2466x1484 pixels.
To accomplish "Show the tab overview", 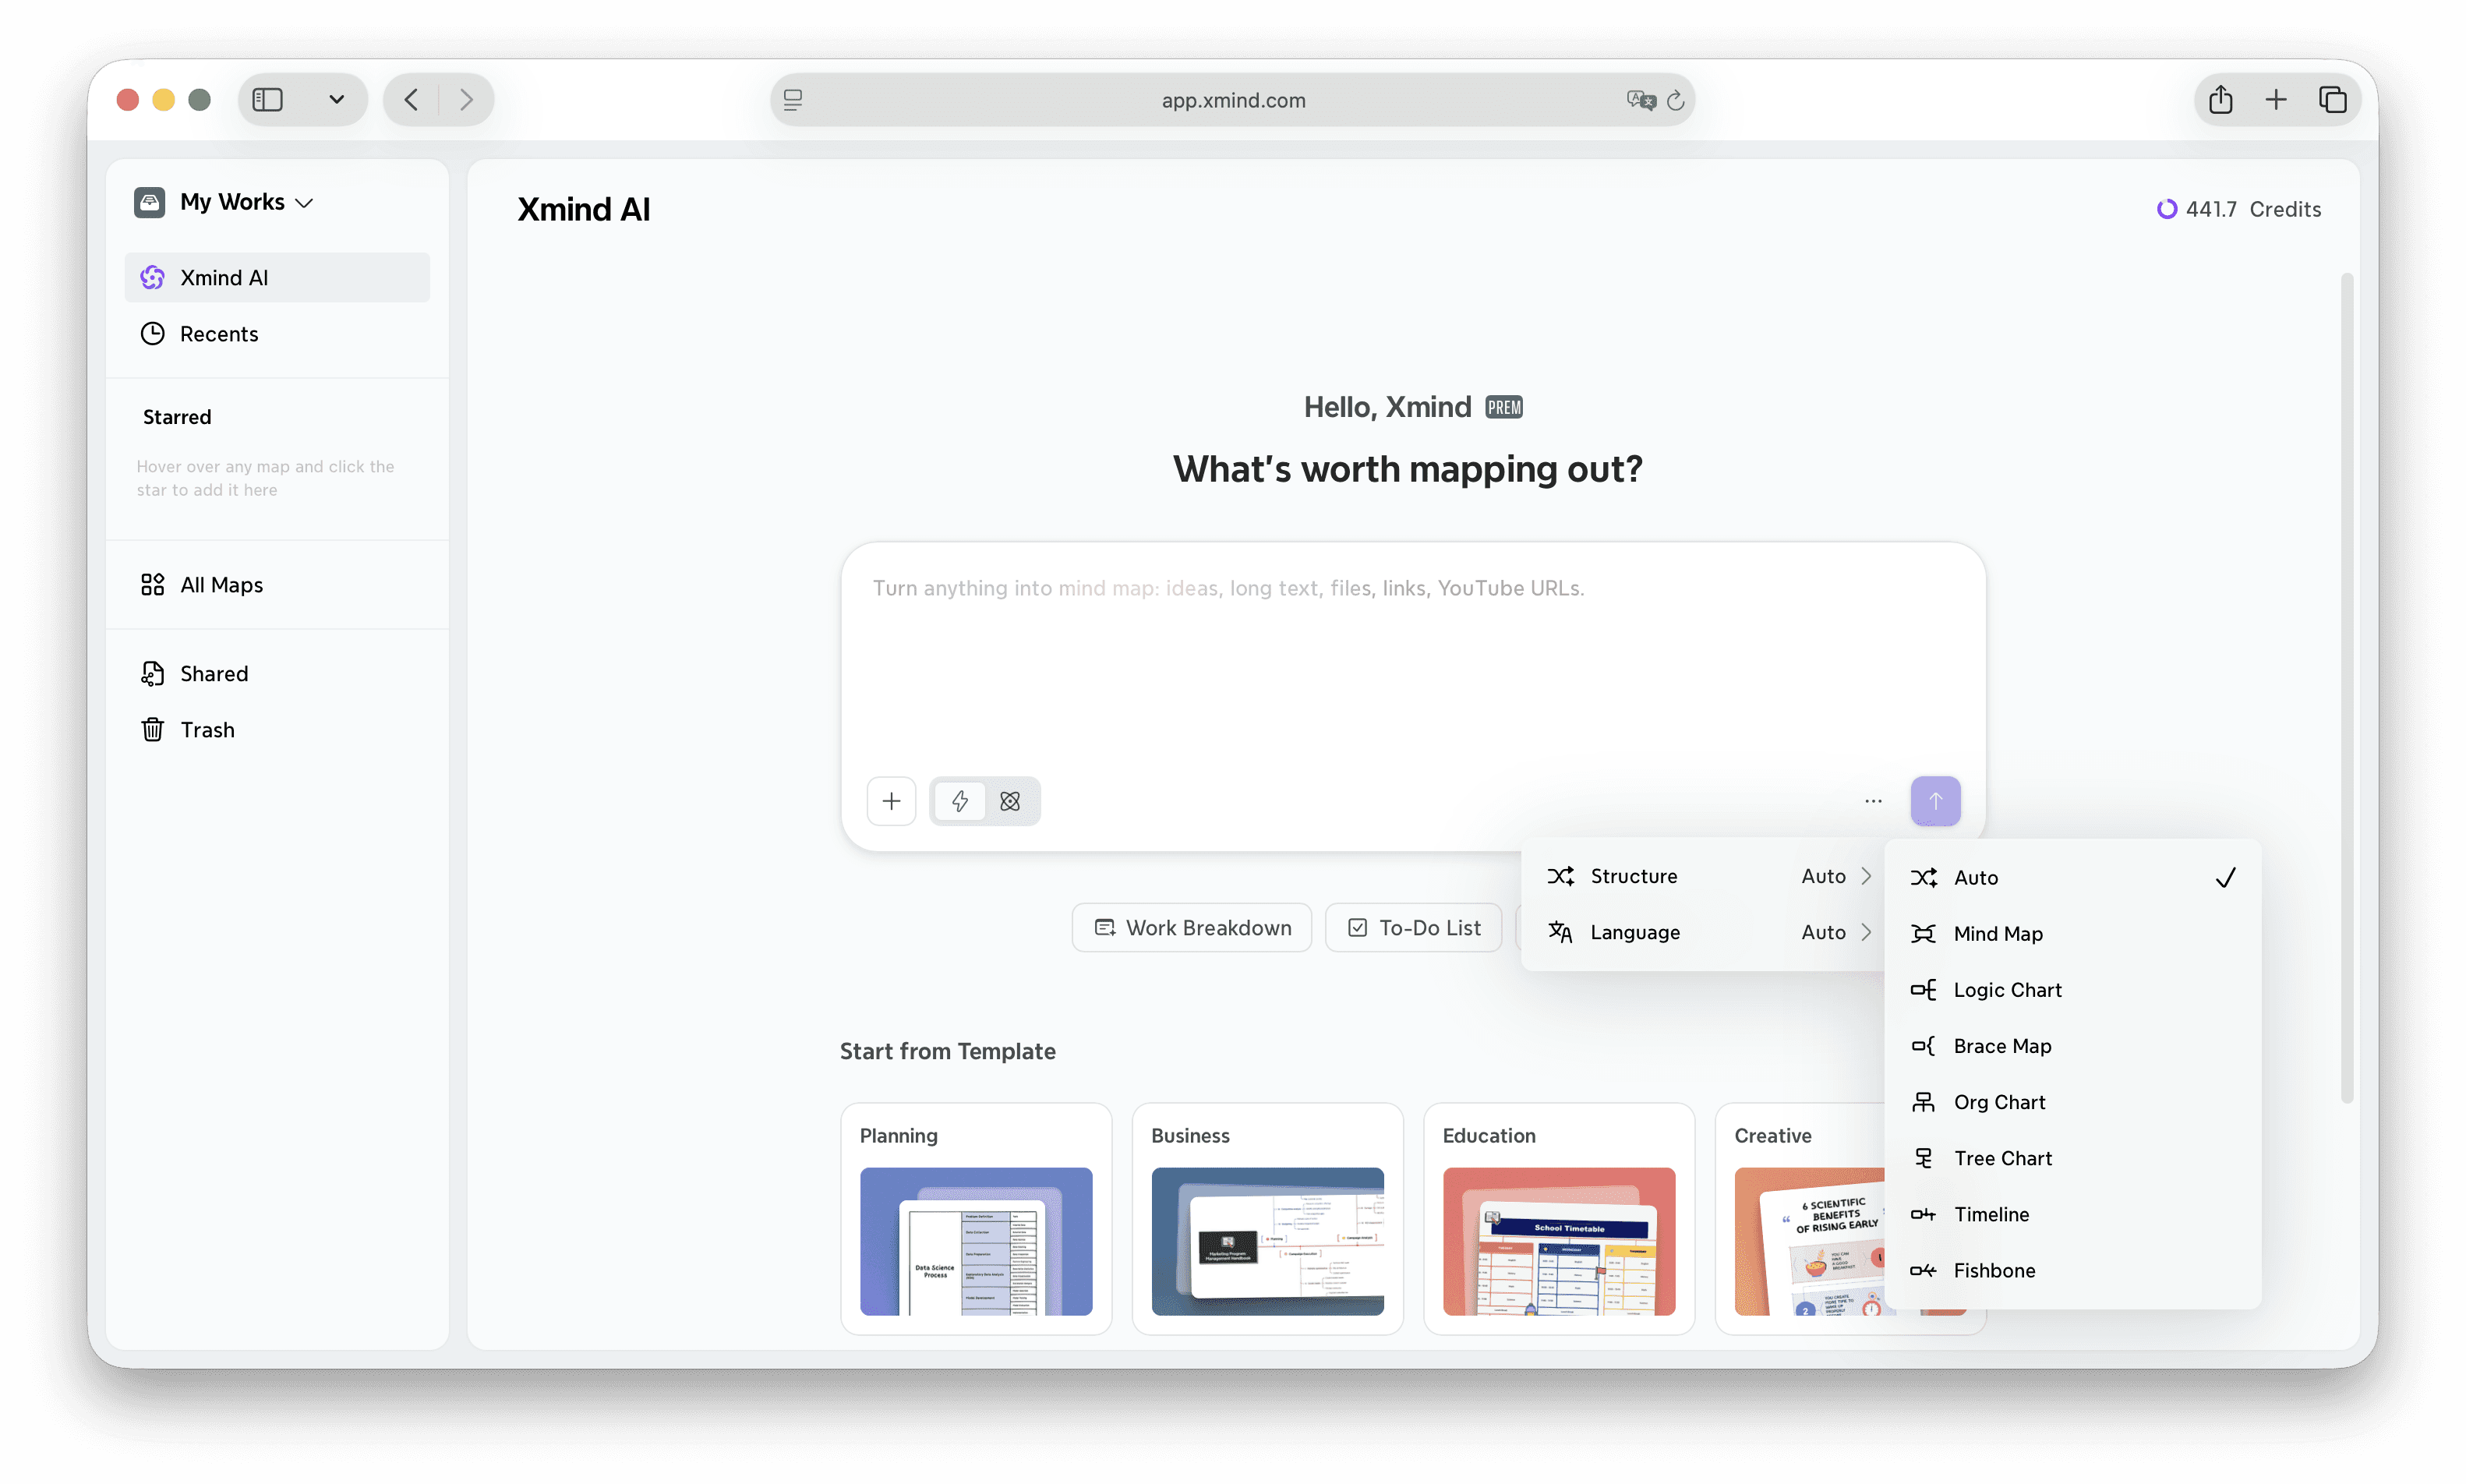I will point(2332,100).
